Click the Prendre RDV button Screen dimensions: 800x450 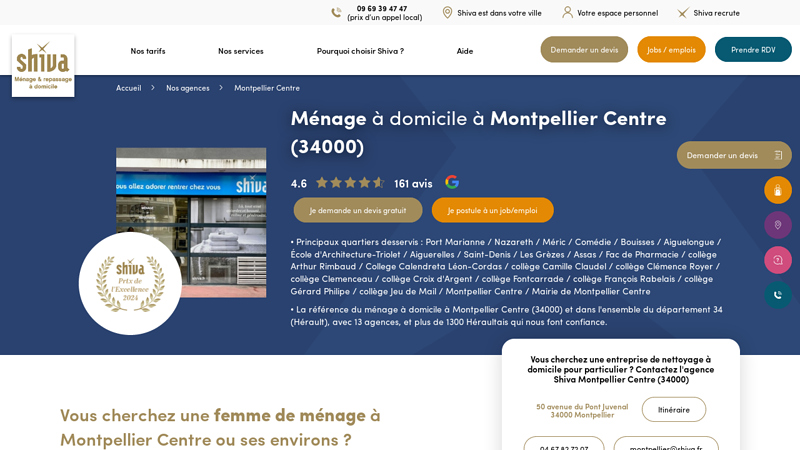pyautogui.click(x=753, y=49)
